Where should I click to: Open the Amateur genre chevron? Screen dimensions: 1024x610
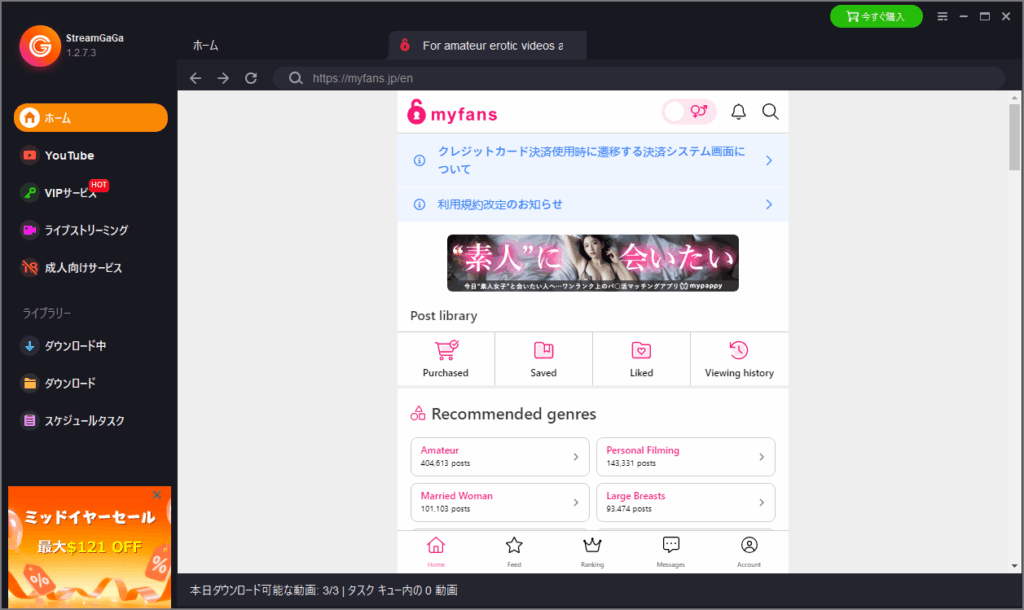575,457
